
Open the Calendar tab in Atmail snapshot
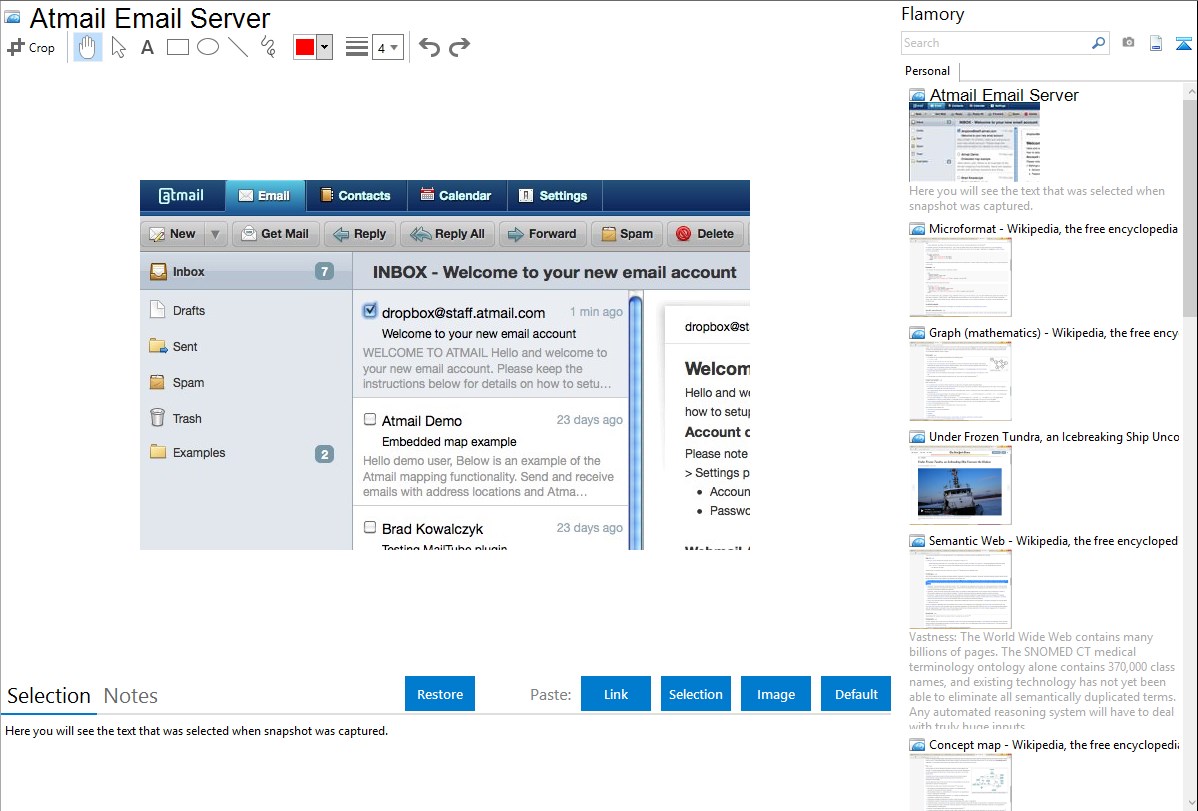click(x=456, y=196)
